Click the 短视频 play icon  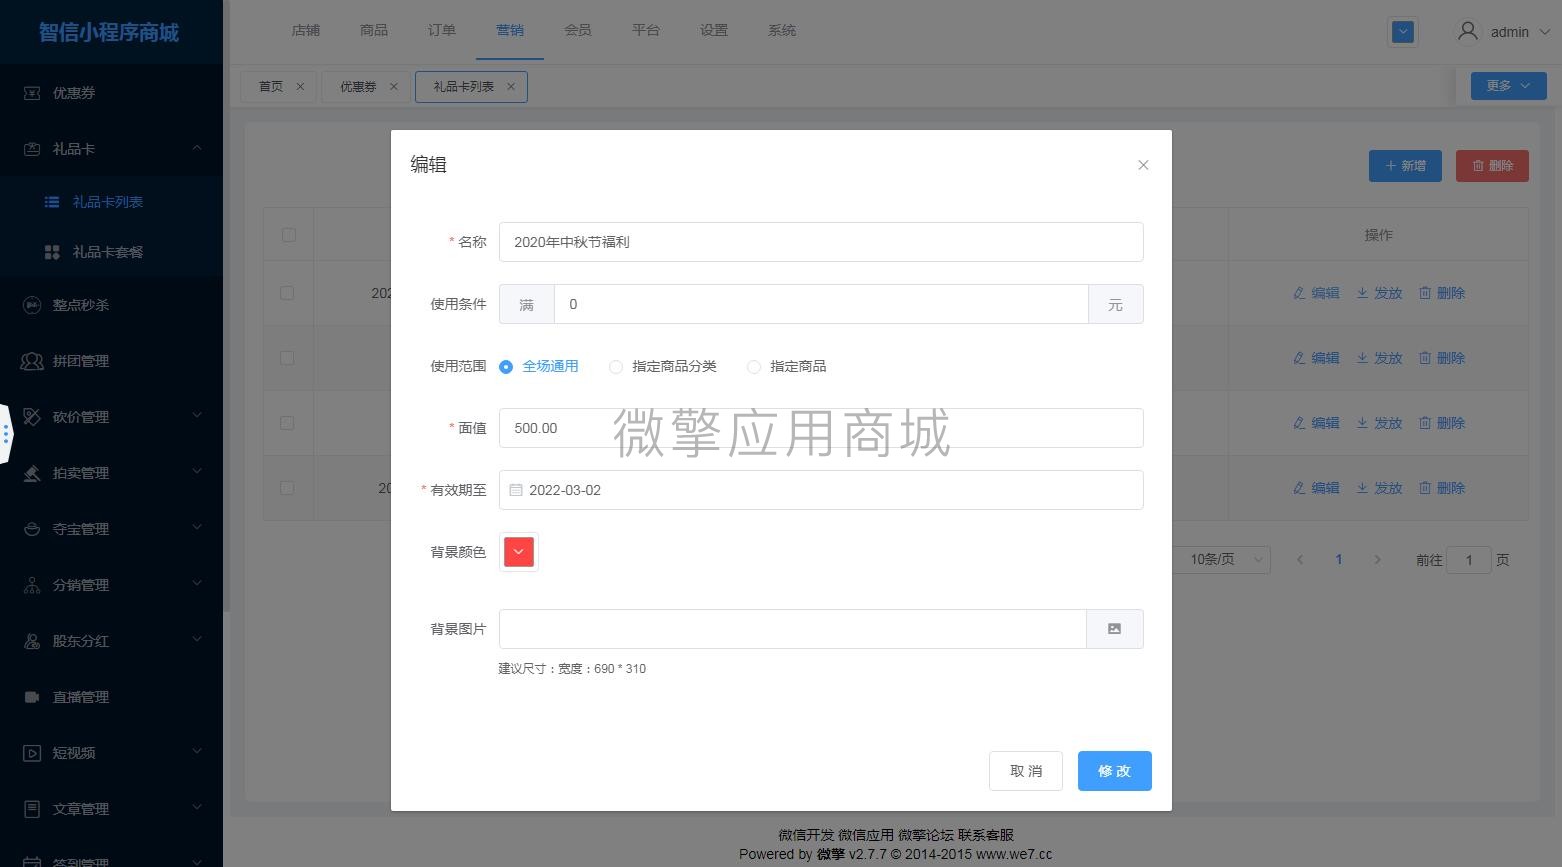click(32, 753)
